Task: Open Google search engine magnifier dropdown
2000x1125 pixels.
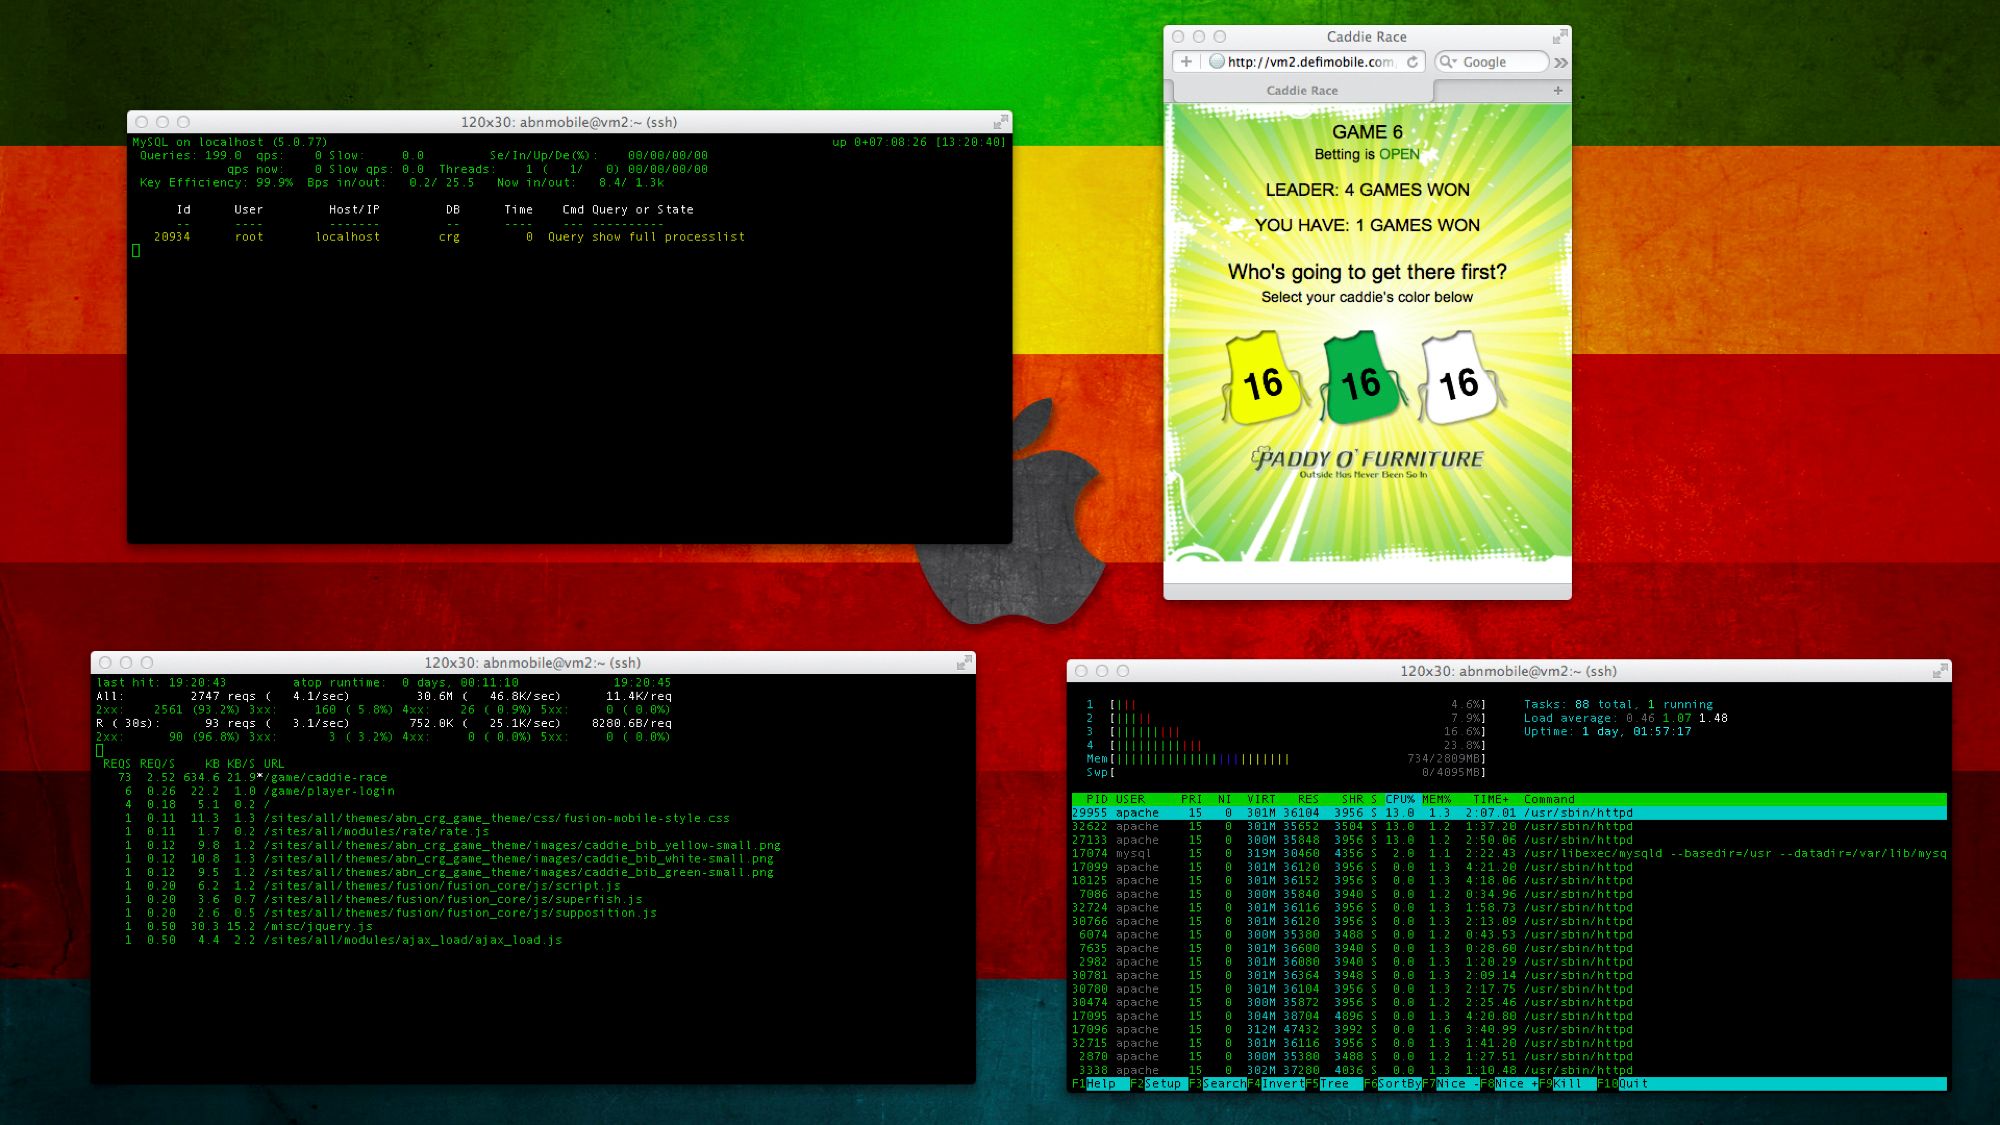Action: [x=1447, y=62]
